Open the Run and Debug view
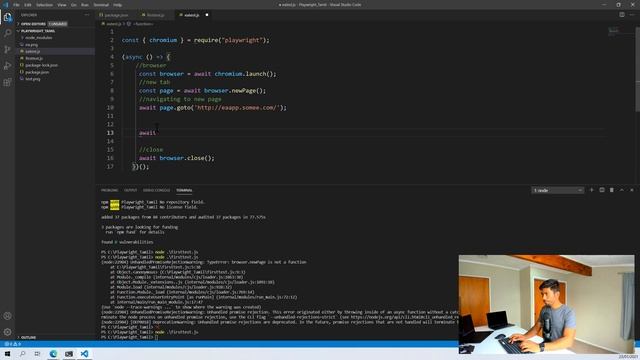Screen dimensions: 640x360 7,66
